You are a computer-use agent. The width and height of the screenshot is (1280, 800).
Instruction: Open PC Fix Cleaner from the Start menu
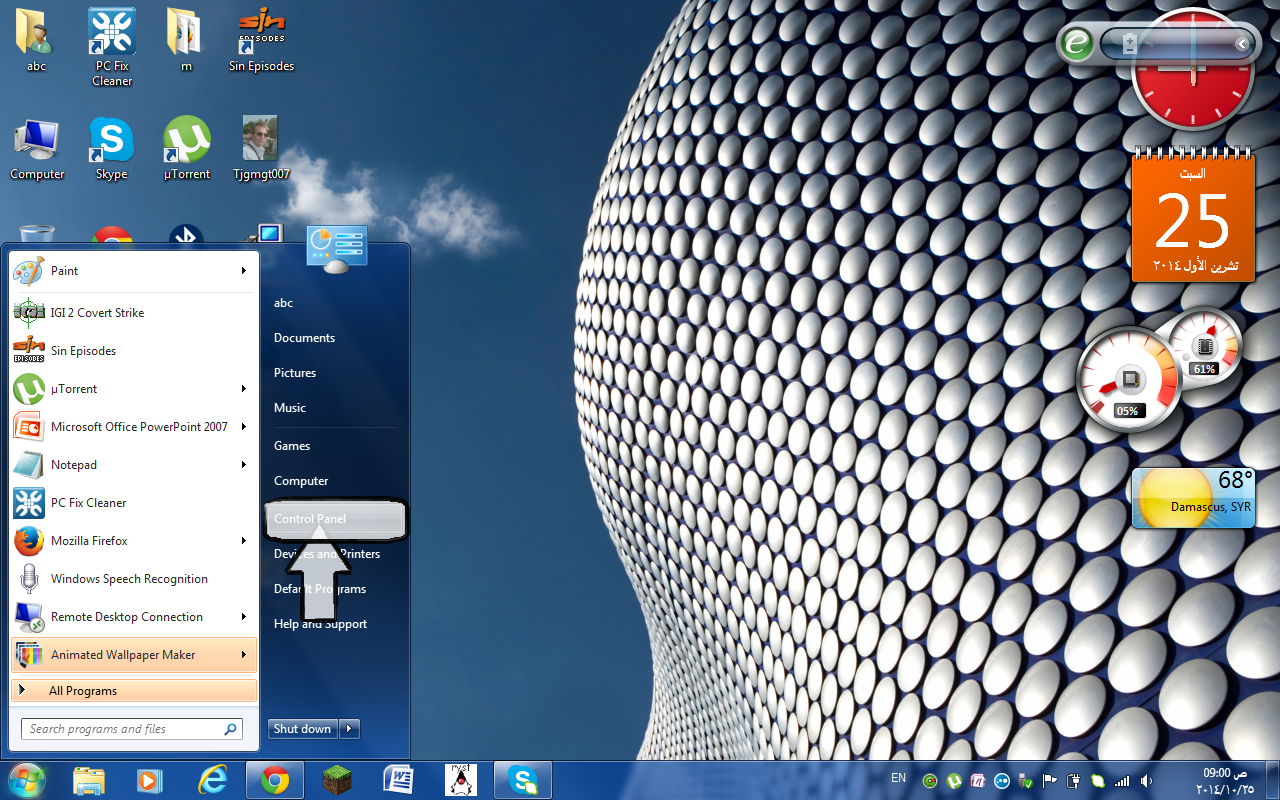pyautogui.click(x=134, y=503)
